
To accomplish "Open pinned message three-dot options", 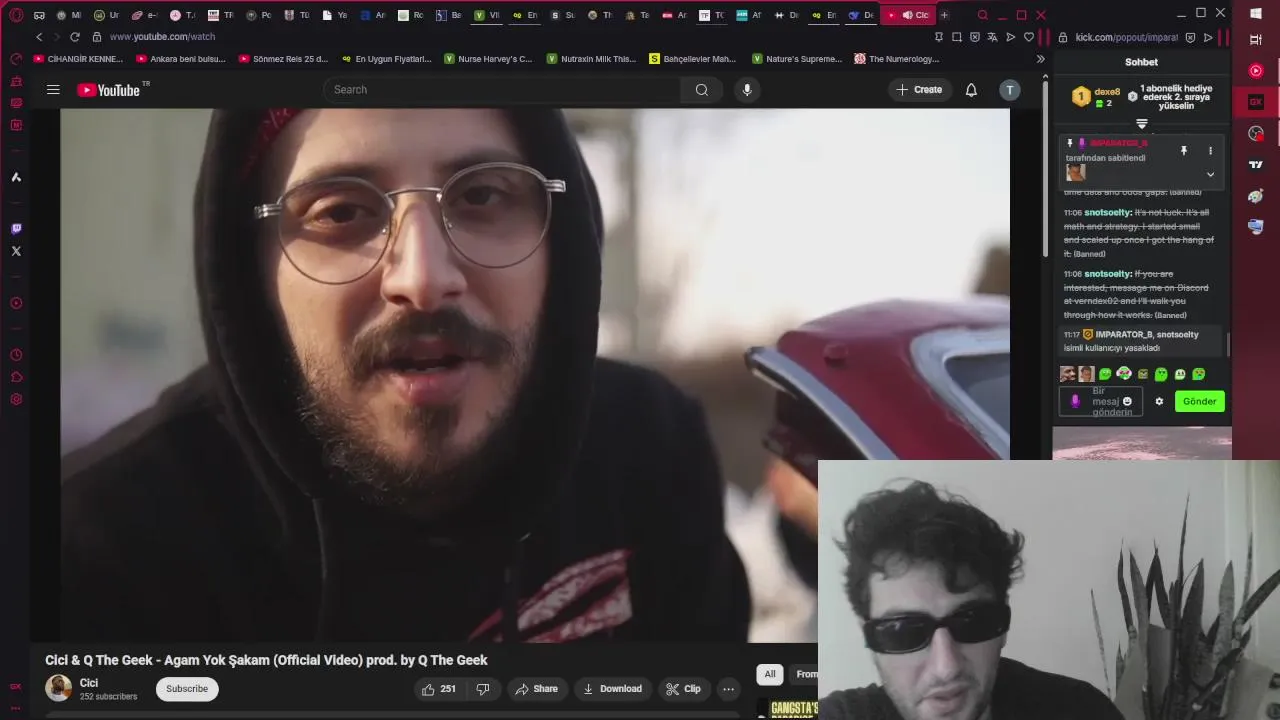I will 1210,151.
